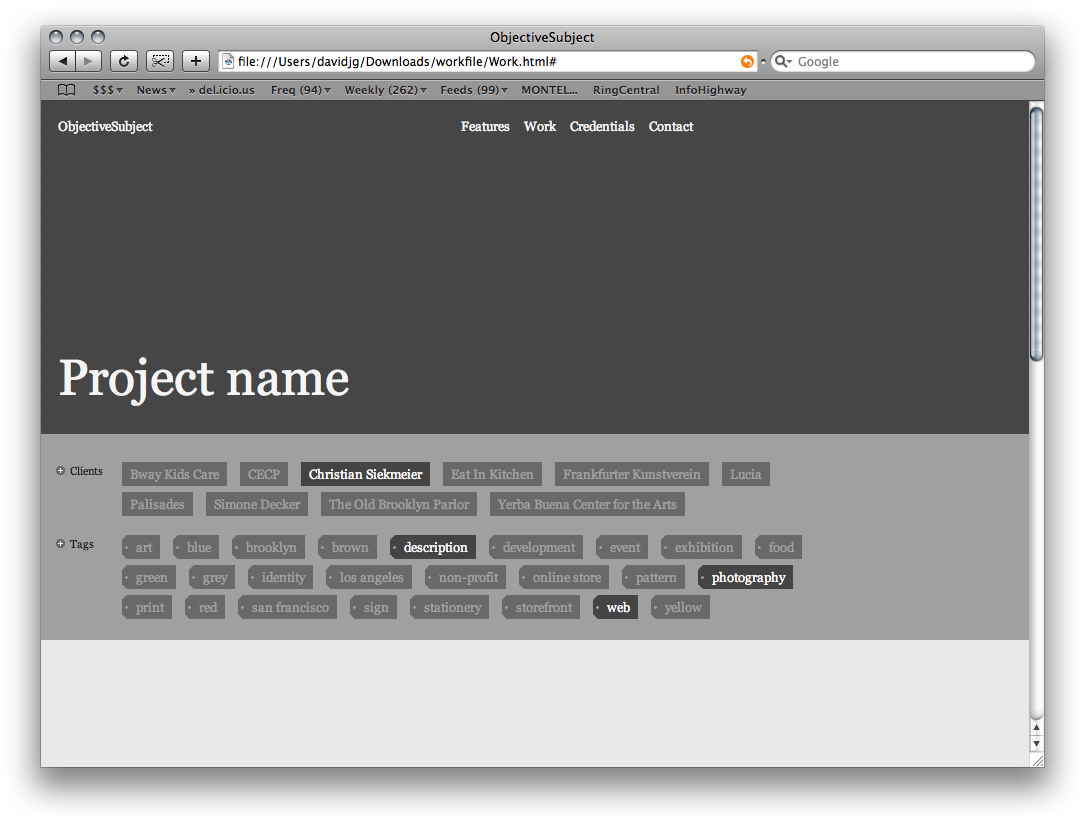This screenshot has width=1085, height=823.
Task: Select The Old Brooklyn Parlor client
Action: click(399, 504)
